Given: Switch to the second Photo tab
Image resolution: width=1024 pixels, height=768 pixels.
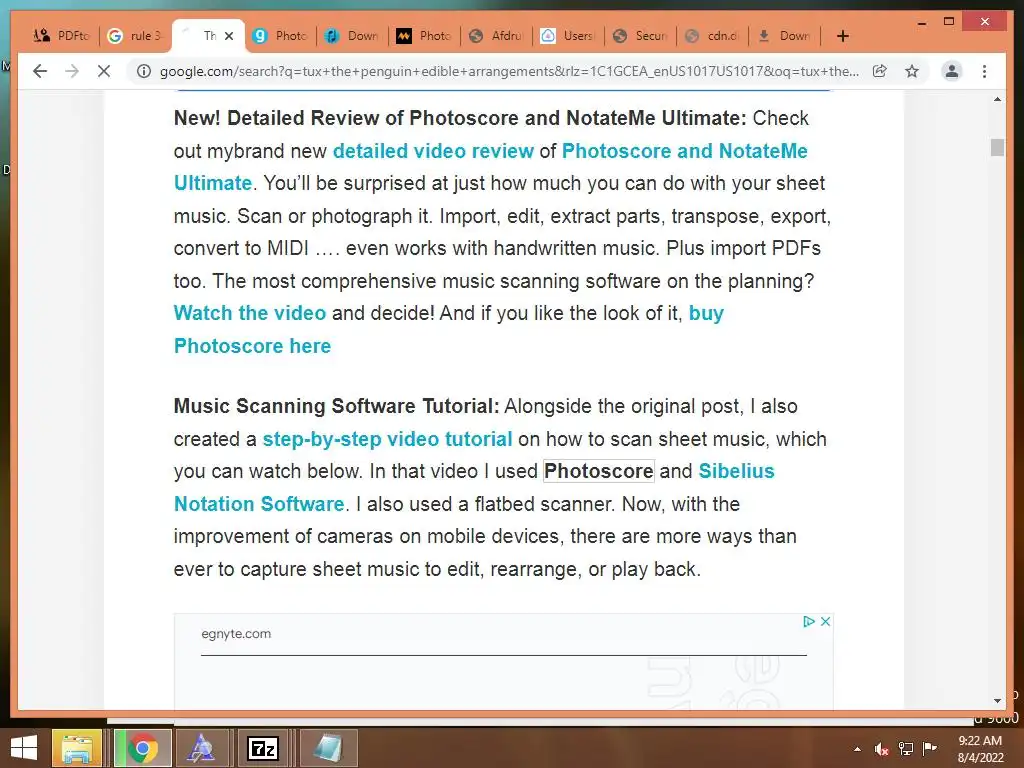Looking at the screenshot, I should coord(424,36).
